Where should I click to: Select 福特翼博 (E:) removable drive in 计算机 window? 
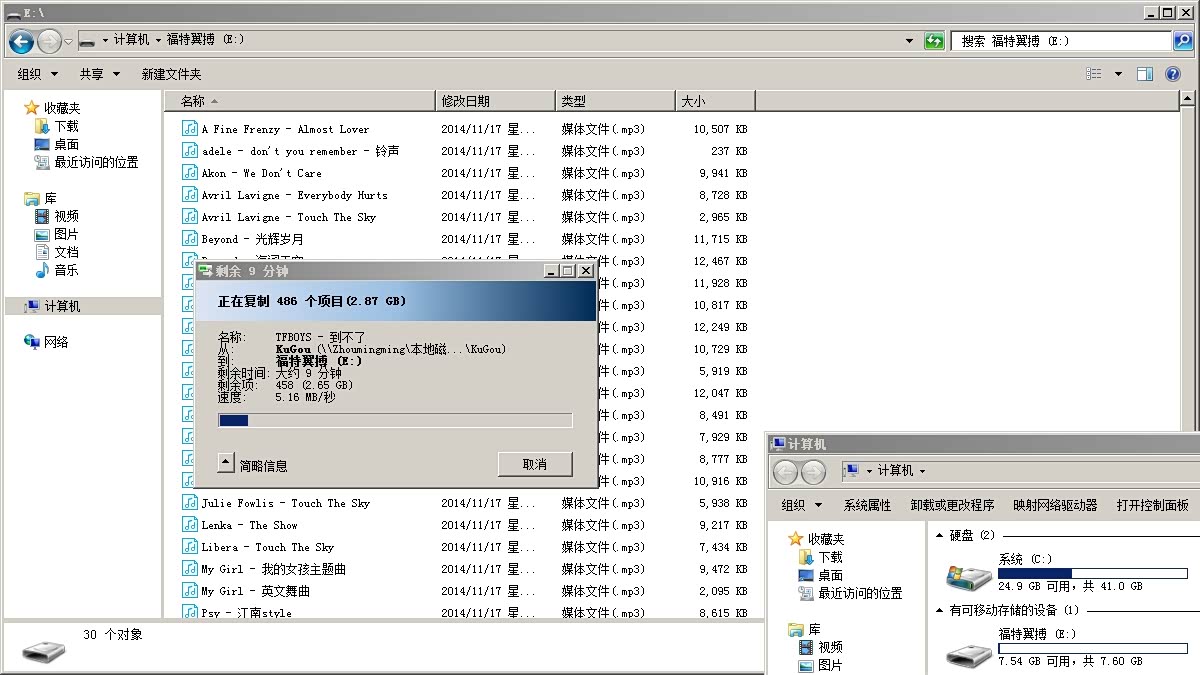click(x=969, y=650)
